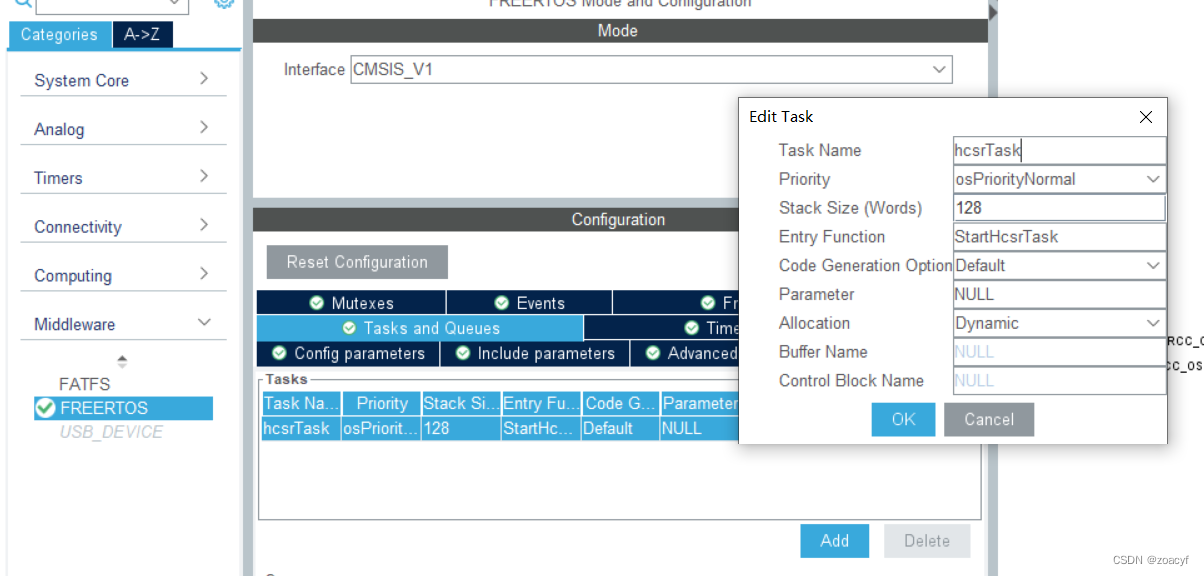The image size is (1204, 576).
Task: Click check icon on Tasks and Queues tab
Action: pyautogui.click(x=349, y=328)
